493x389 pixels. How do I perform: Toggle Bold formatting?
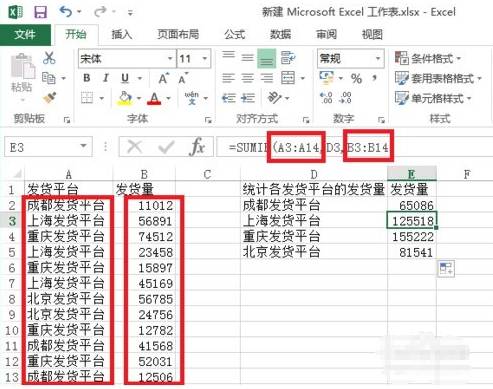(87, 78)
